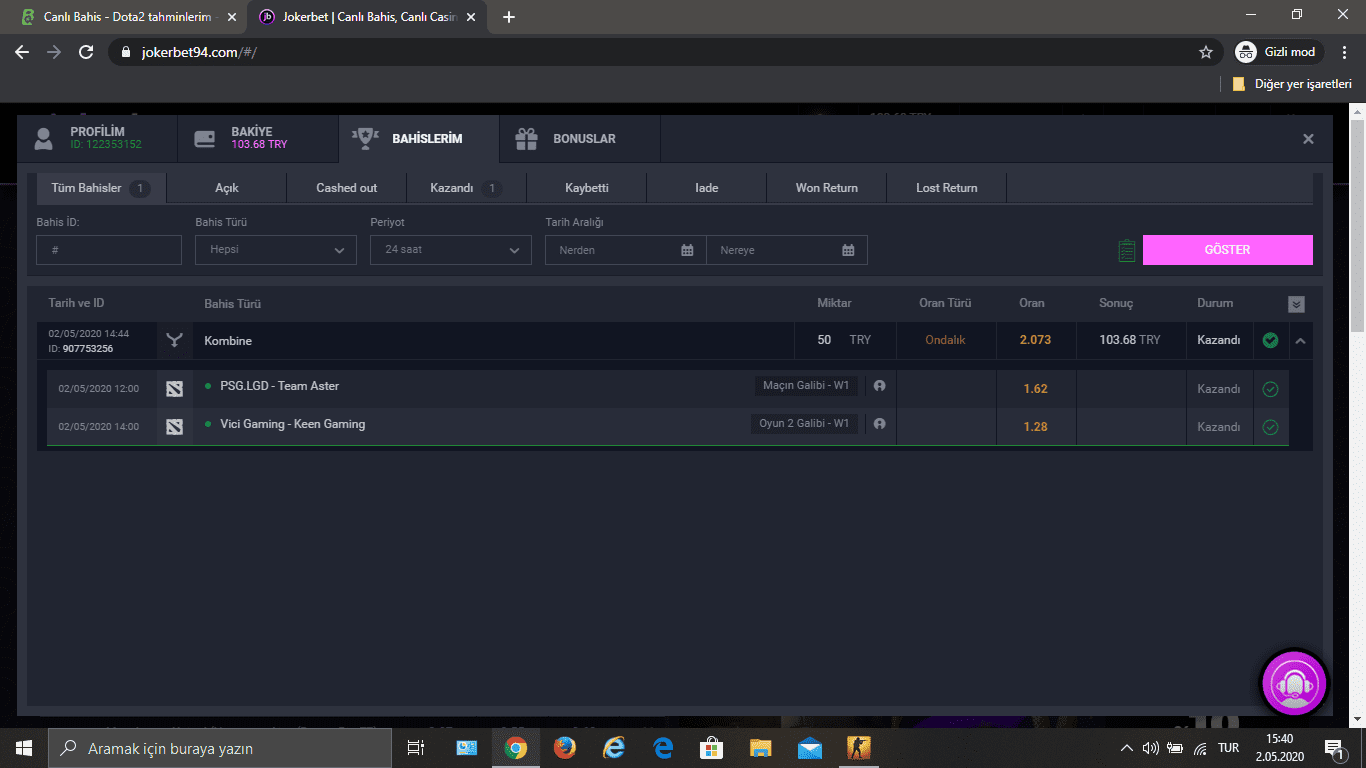
Task: Click the Windows search box
Action: pyautogui.click(x=220, y=748)
